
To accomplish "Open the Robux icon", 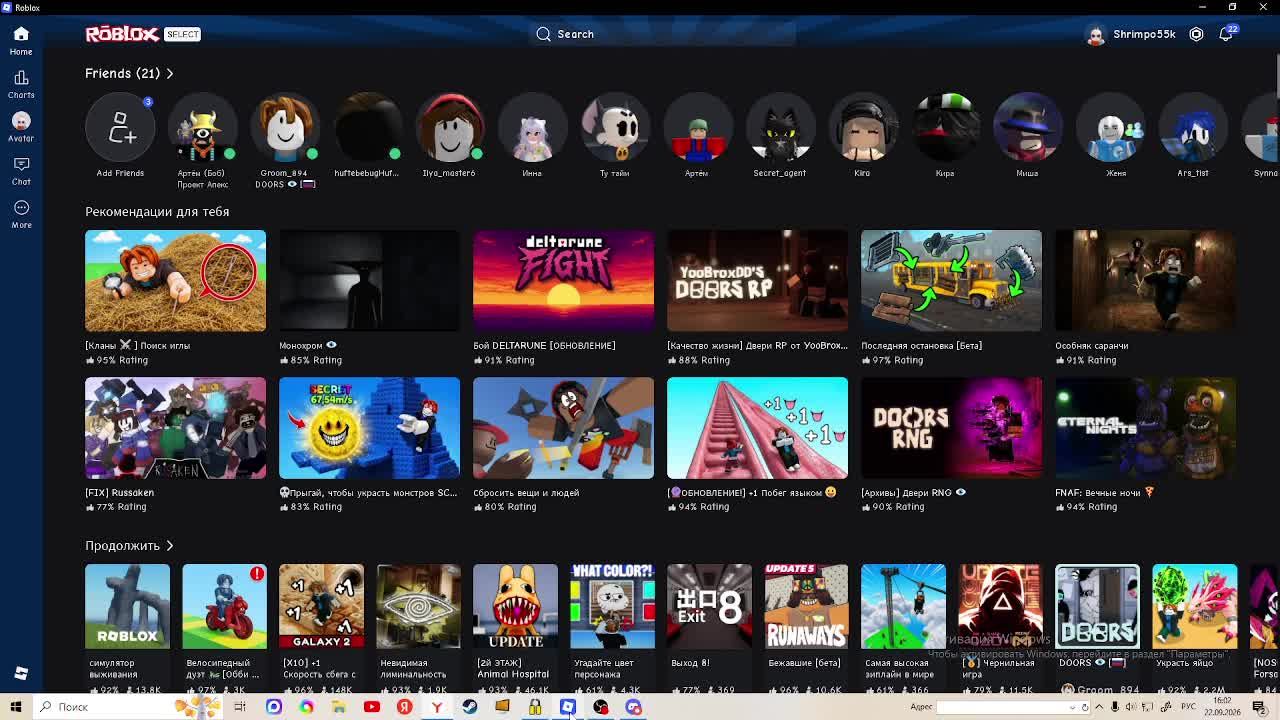I will [1196, 34].
